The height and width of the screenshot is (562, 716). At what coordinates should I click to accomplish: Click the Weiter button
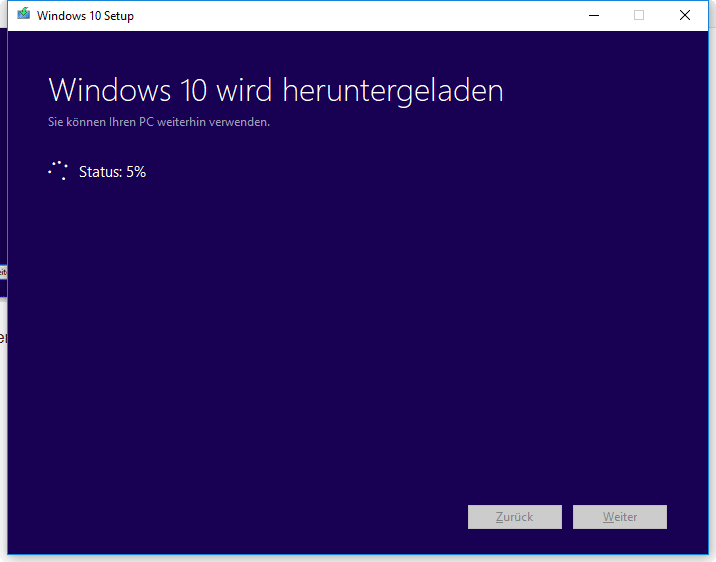coord(620,517)
